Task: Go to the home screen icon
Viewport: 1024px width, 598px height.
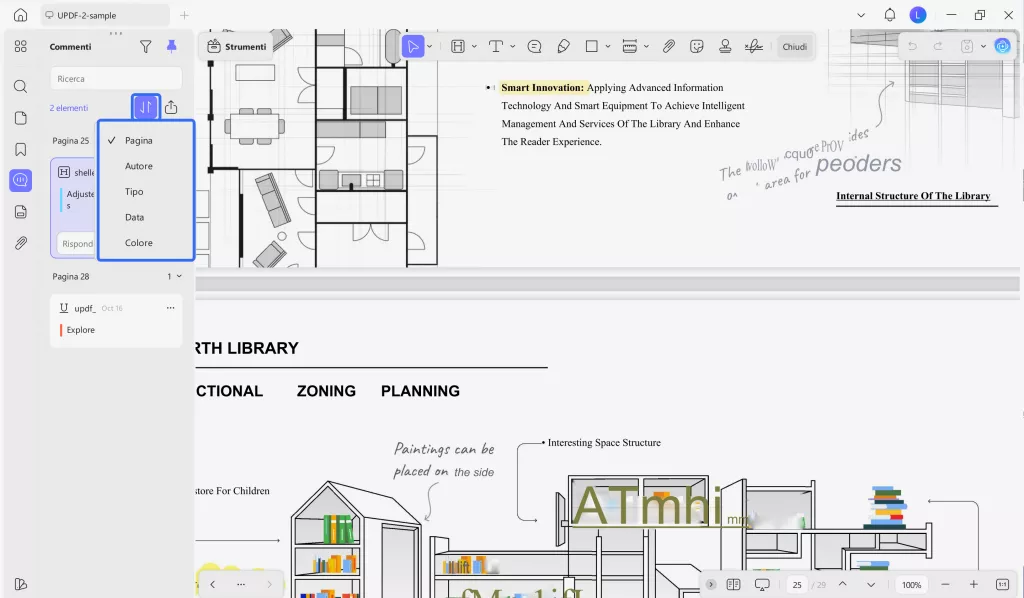Action: (x=20, y=15)
